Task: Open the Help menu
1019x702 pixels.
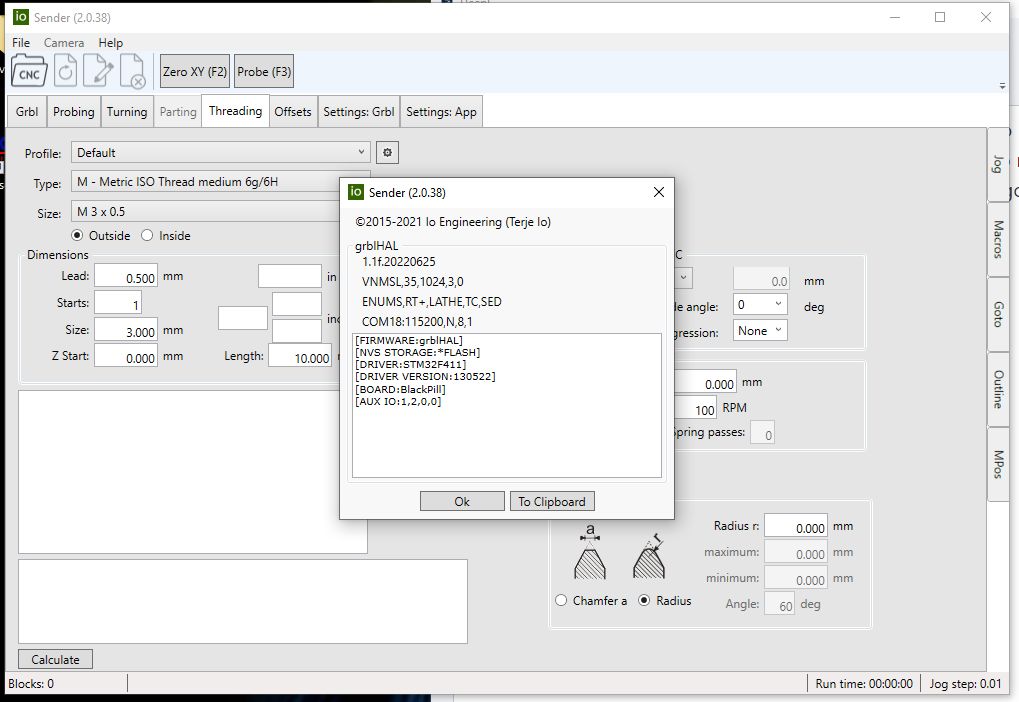Action: coord(110,43)
